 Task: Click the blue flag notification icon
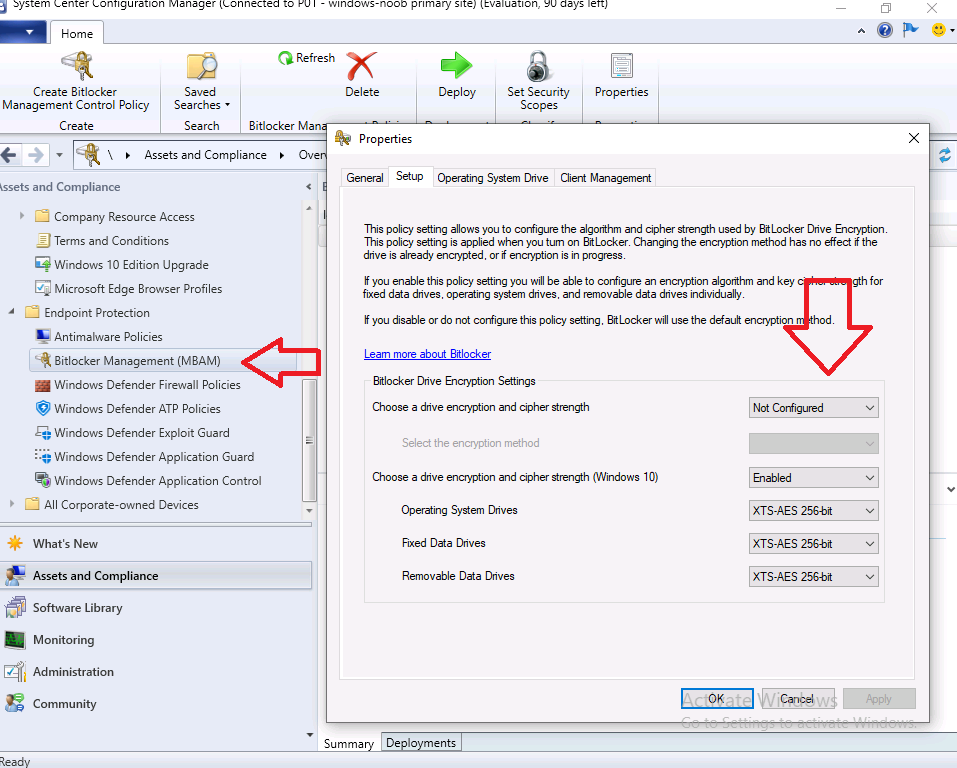tap(911, 30)
